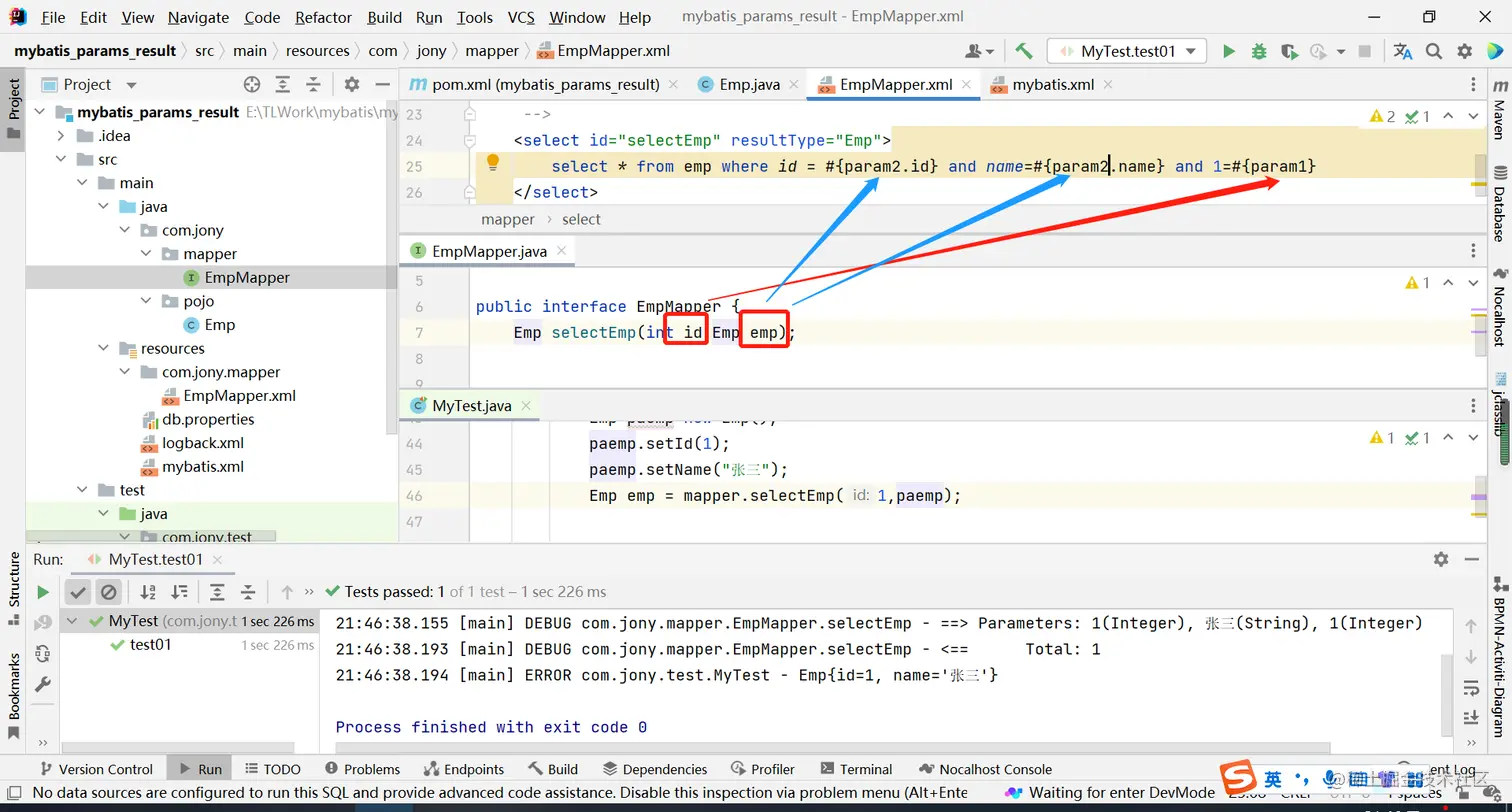1512x812 pixels.
Task: Select logback.xml in project tree
Action: click(x=203, y=443)
